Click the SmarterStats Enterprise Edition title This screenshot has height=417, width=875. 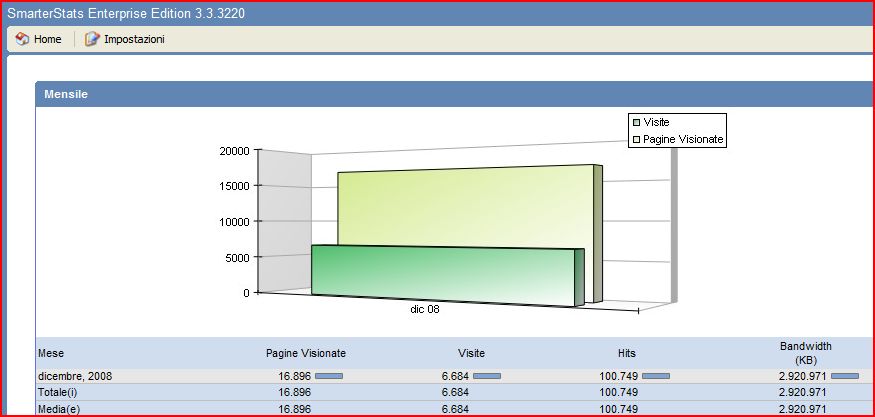[126, 13]
